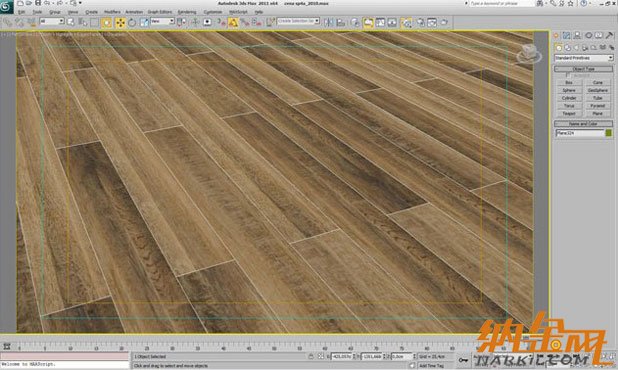Click the Select Object tool icon
The image size is (618, 370).
pos(71,22)
